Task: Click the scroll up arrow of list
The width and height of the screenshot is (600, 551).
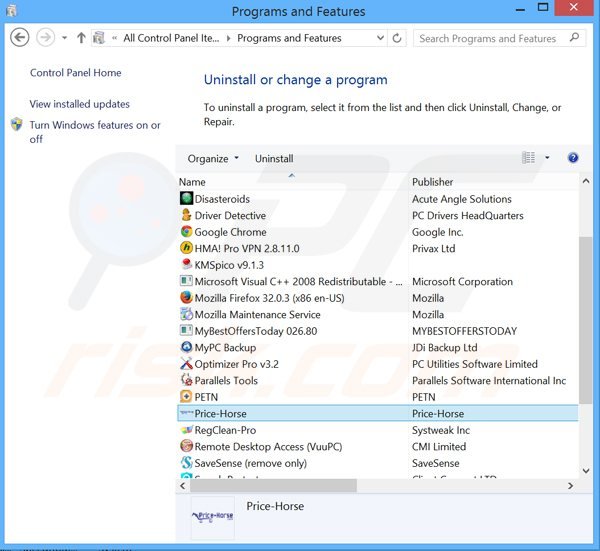Action: (x=585, y=181)
